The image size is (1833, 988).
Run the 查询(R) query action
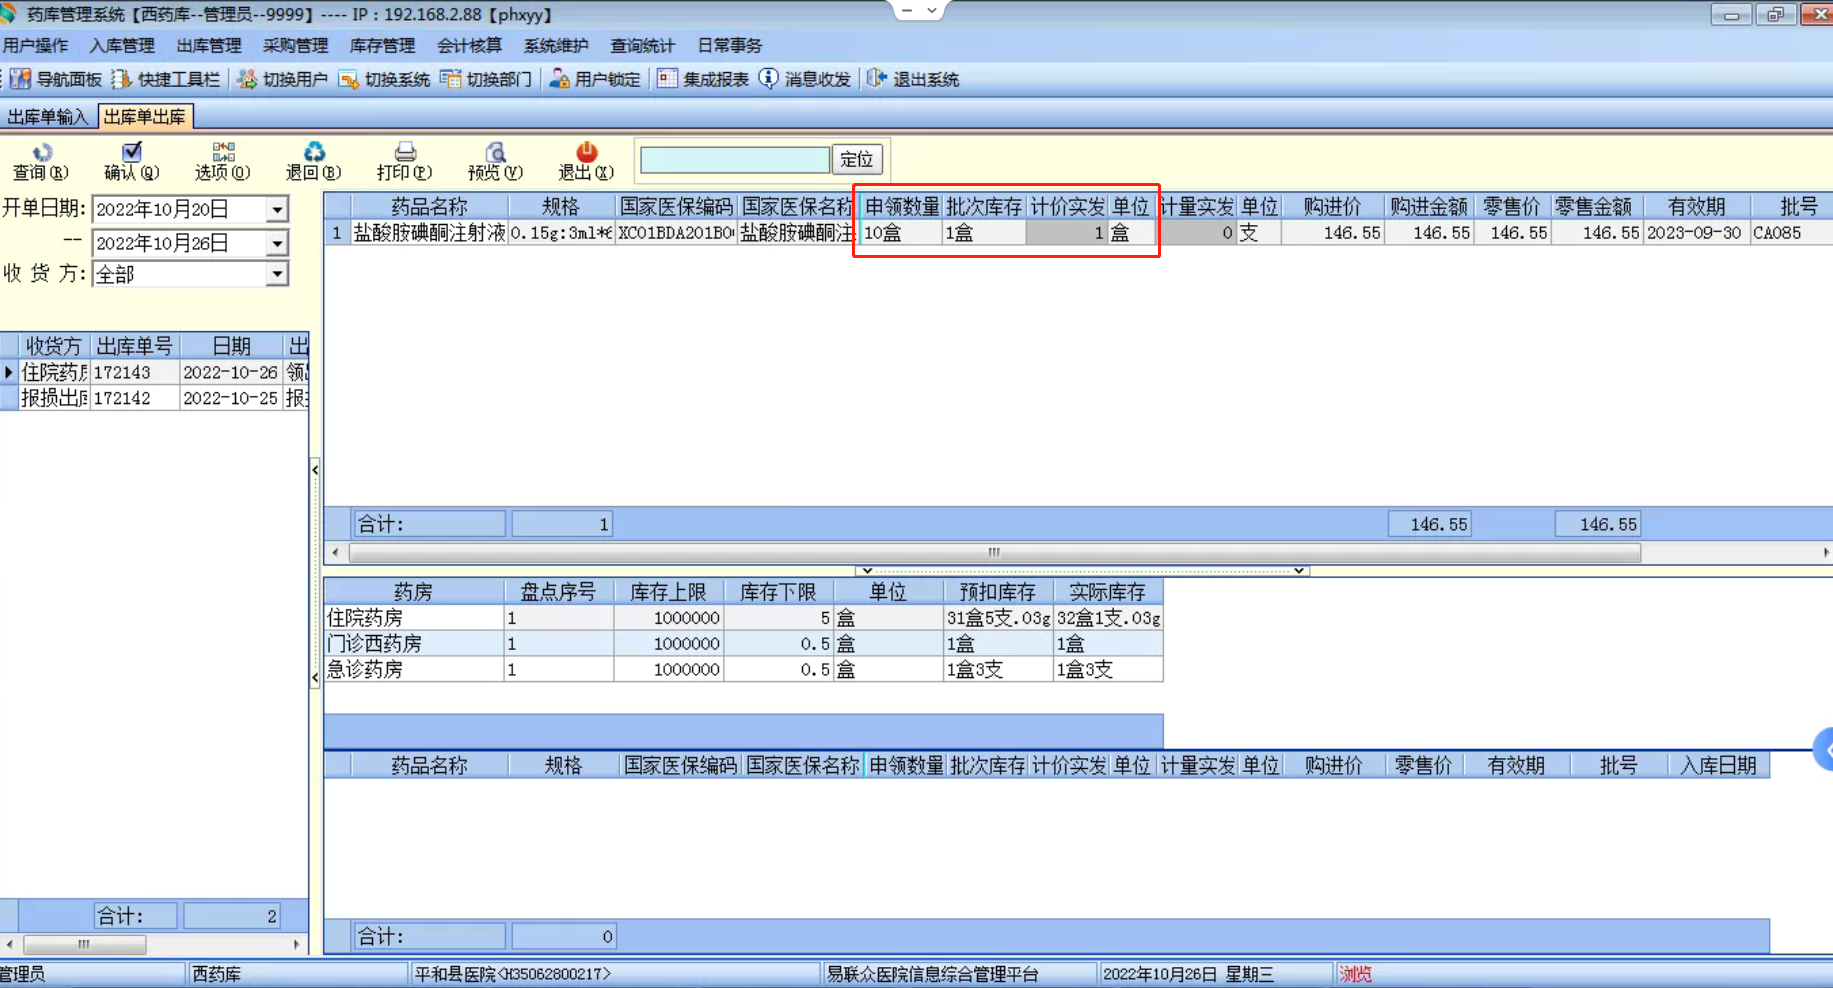pyautogui.click(x=41, y=162)
